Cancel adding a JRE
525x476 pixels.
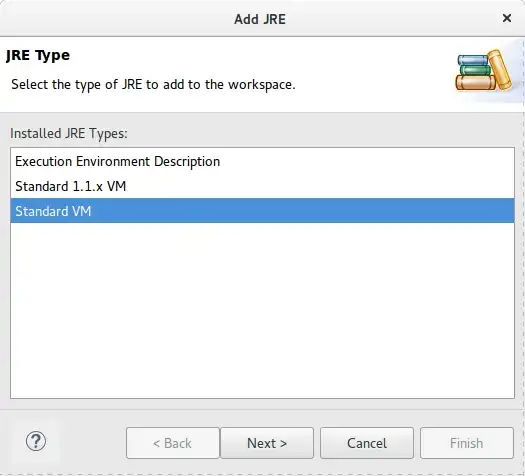(367, 443)
